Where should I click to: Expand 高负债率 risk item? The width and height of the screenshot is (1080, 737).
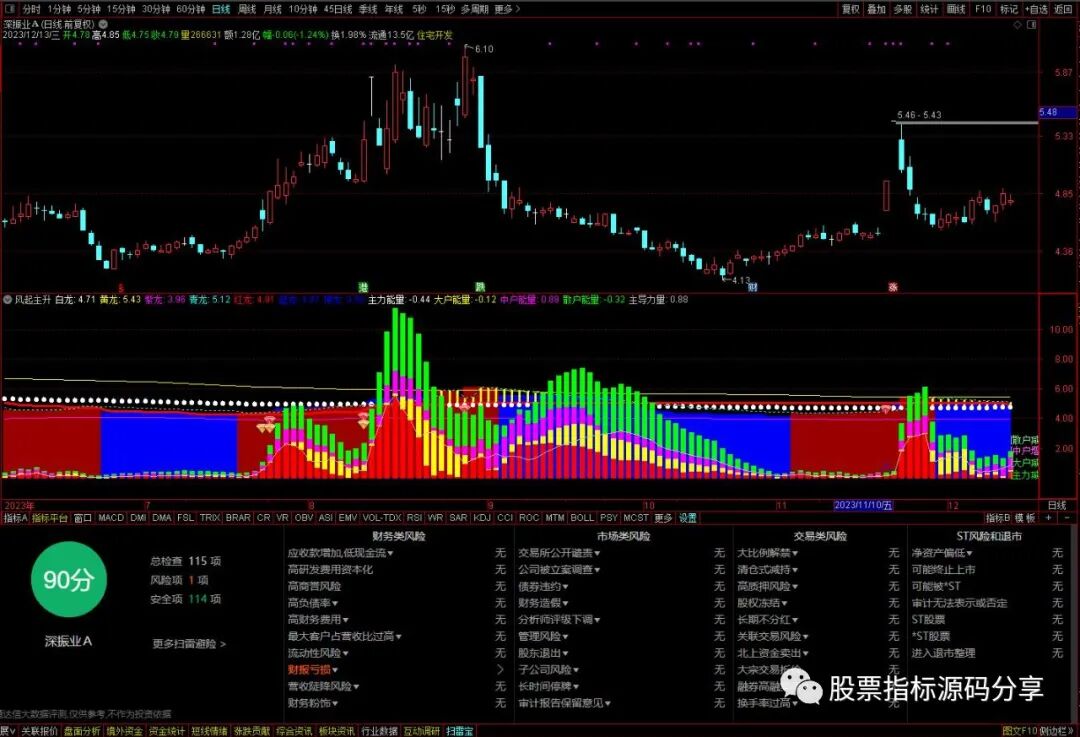pyautogui.click(x=313, y=603)
